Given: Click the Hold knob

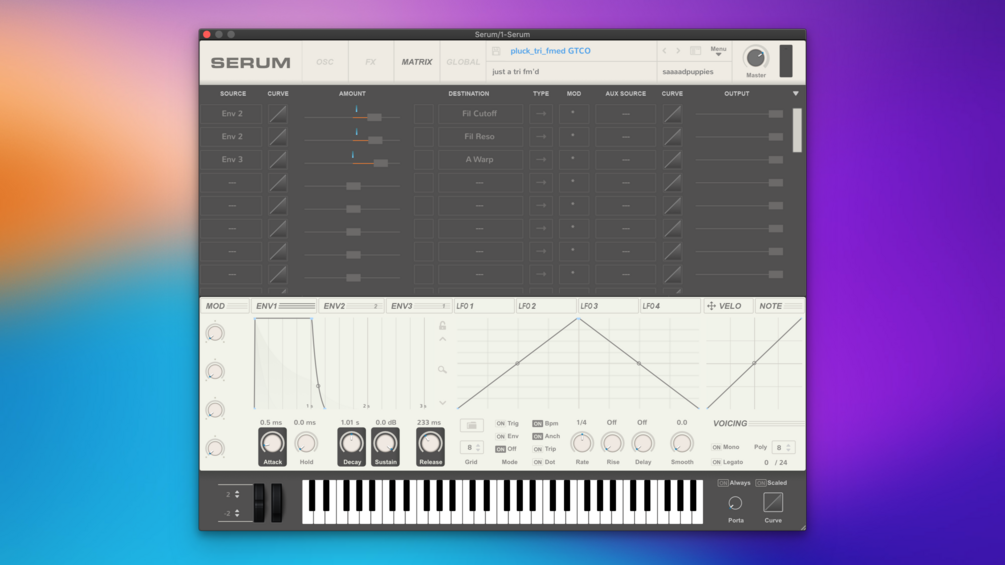Looking at the screenshot, I should click(306, 443).
